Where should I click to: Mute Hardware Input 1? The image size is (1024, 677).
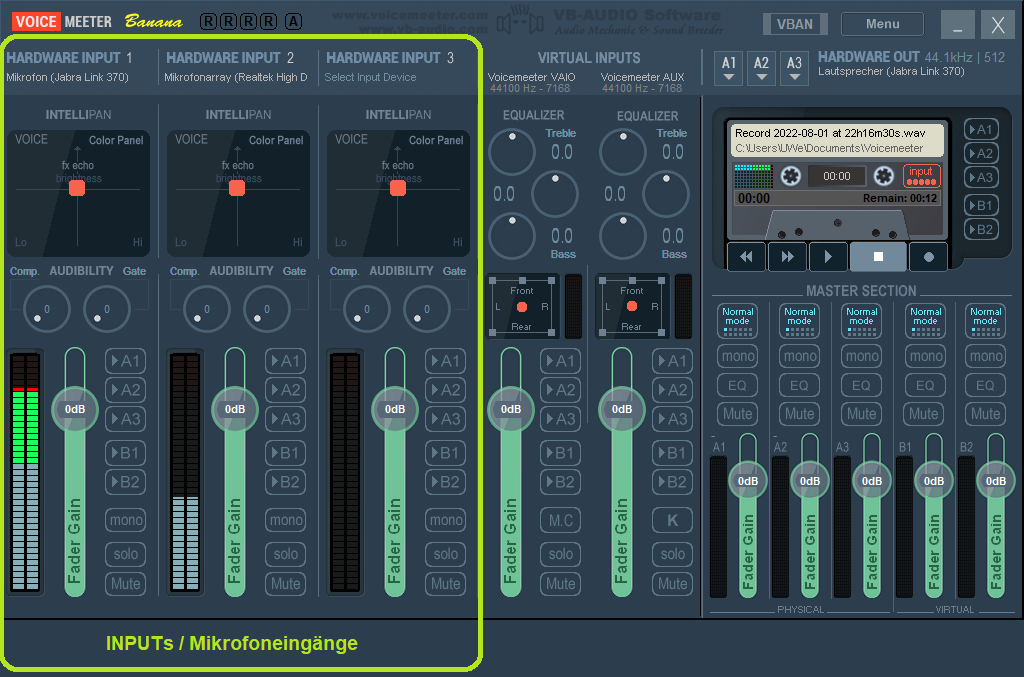click(x=126, y=583)
